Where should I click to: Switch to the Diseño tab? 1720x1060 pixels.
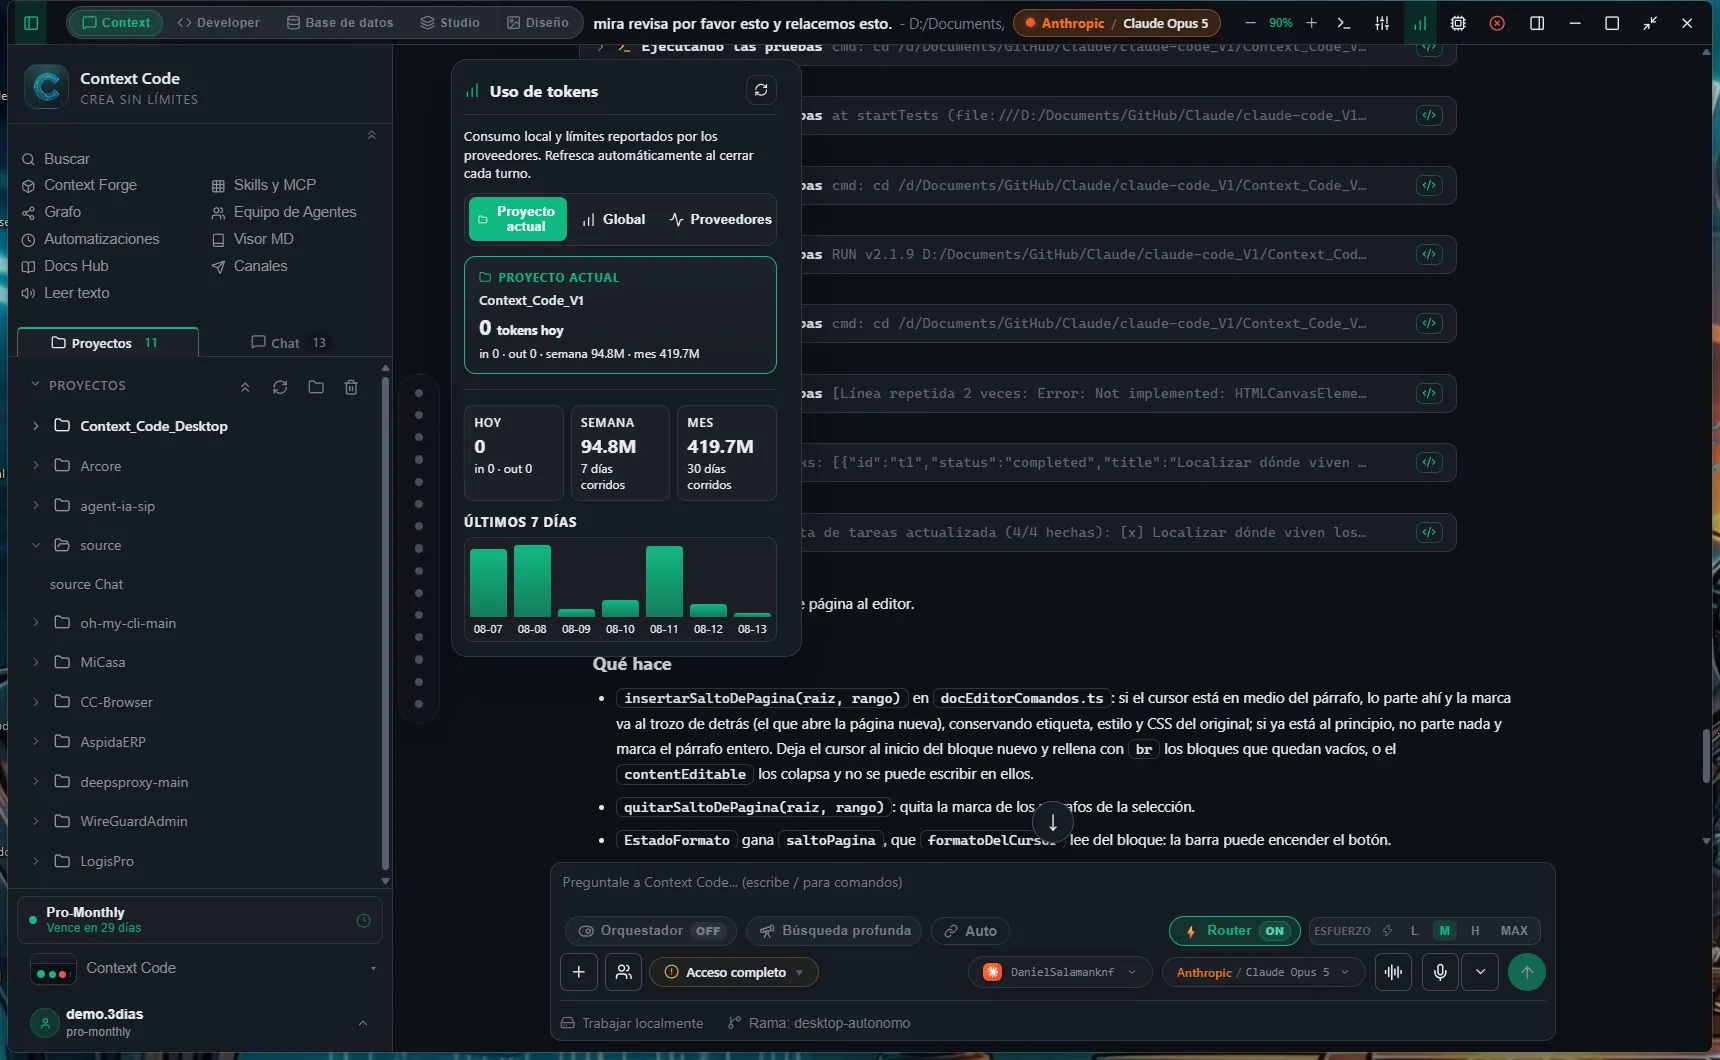(538, 22)
